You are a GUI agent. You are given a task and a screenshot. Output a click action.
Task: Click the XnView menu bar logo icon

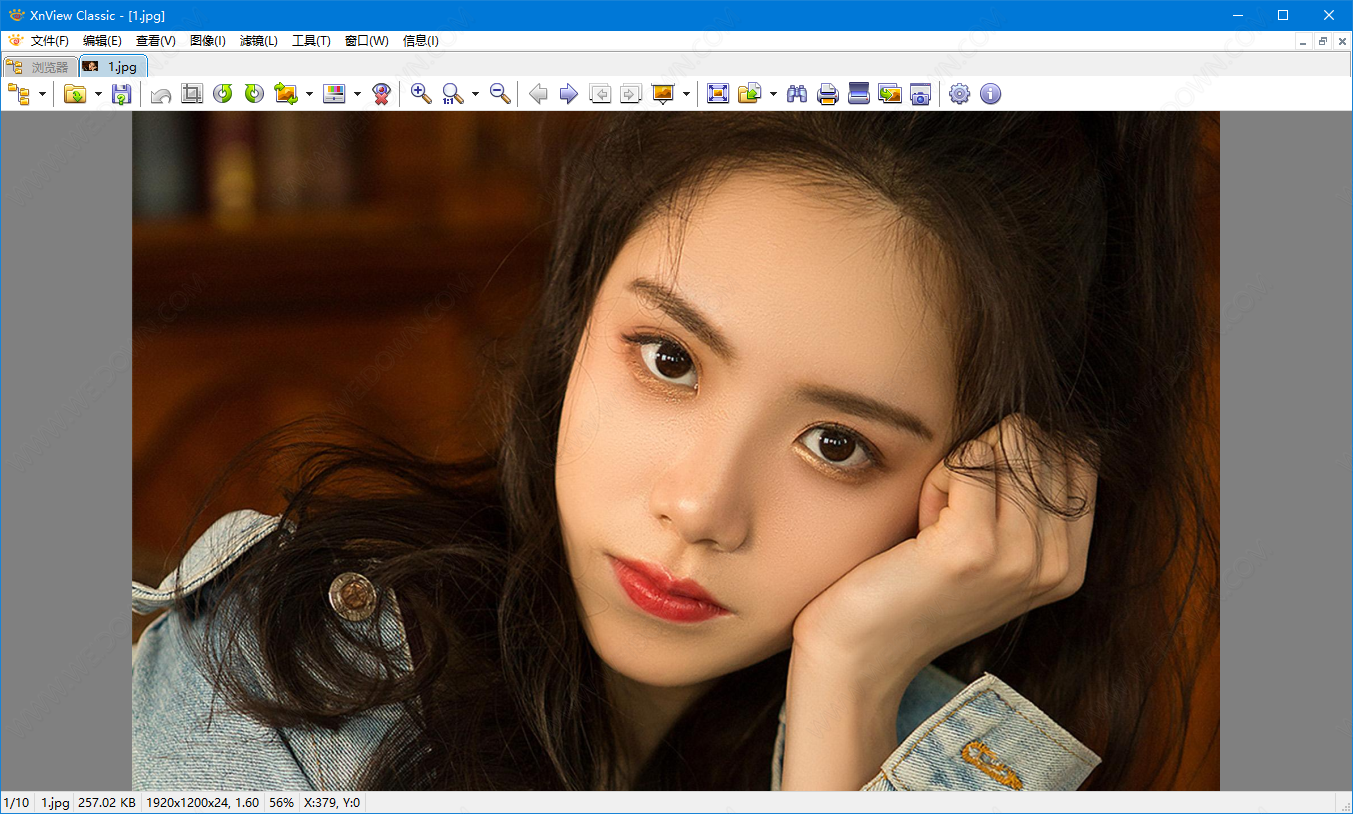pos(15,41)
